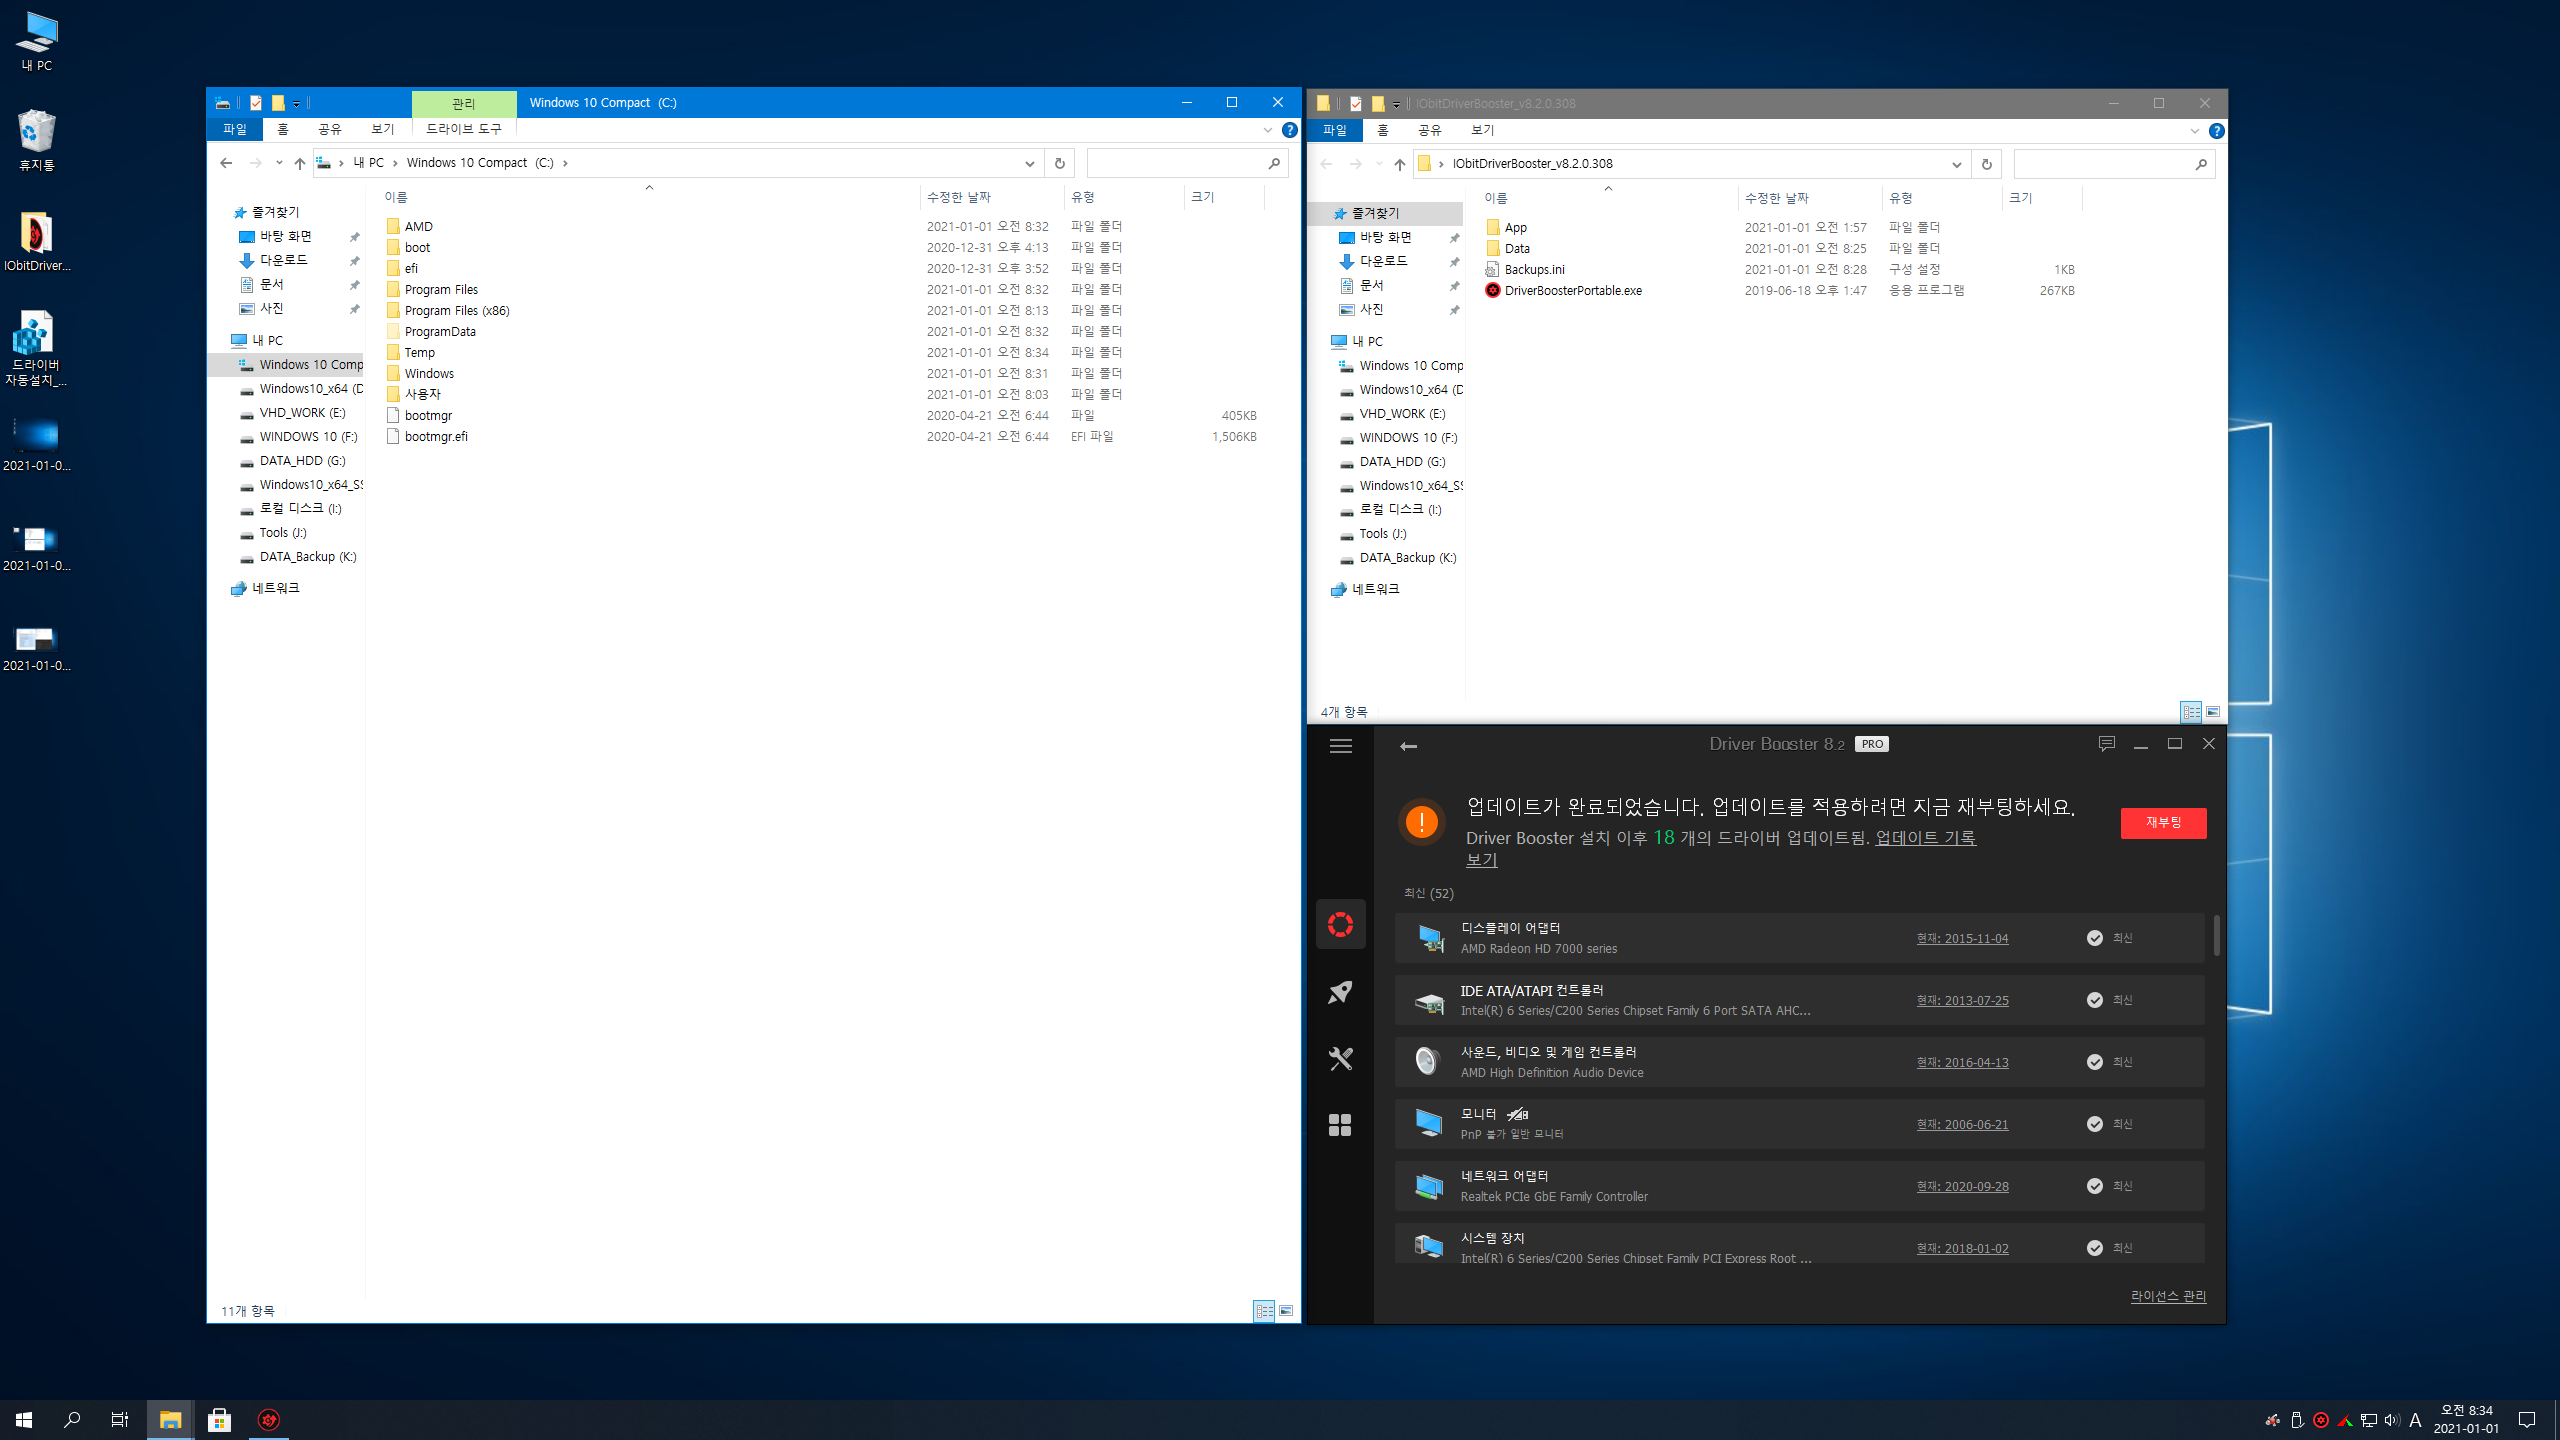Open the 드라이브 도구 ribbon tab
The width and height of the screenshot is (2560, 1440).
pyautogui.click(x=463, y=129)
